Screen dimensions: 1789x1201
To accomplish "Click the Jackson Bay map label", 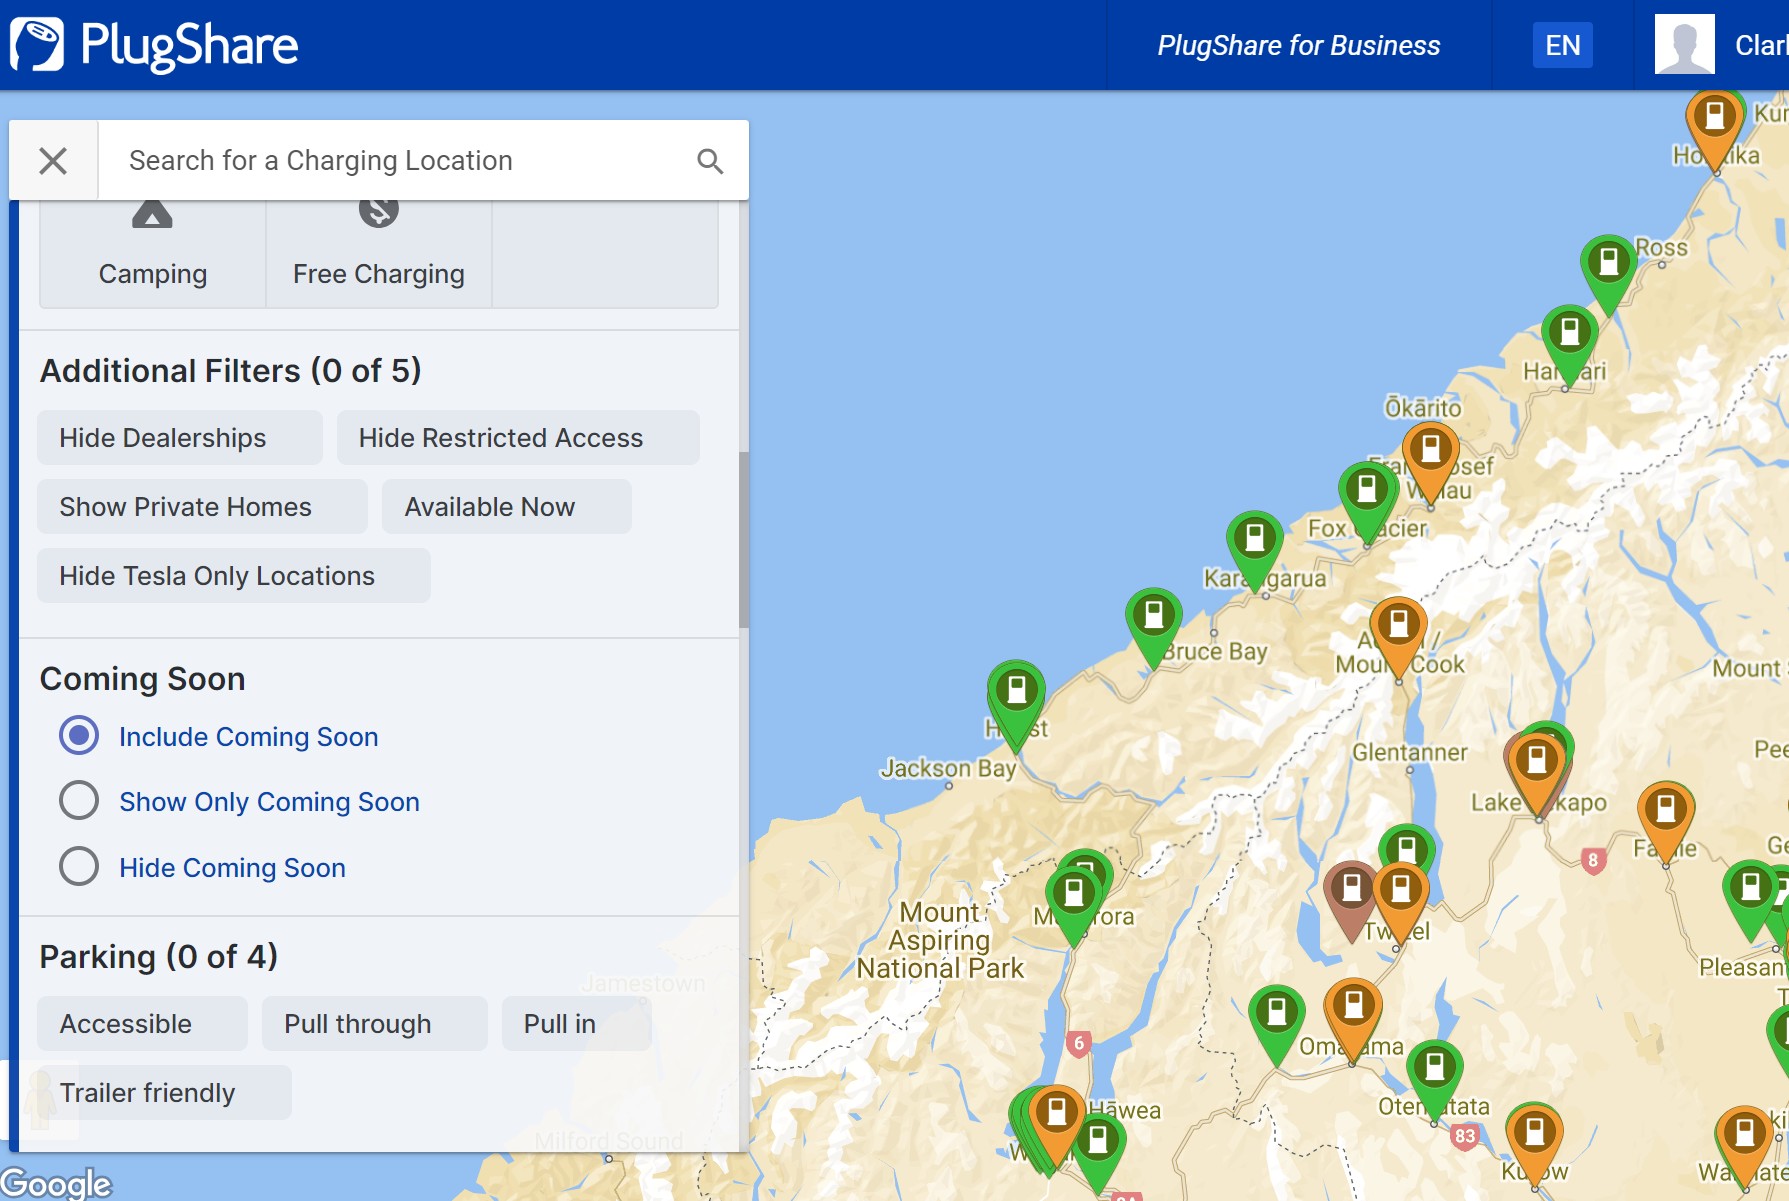I will 948,768.
